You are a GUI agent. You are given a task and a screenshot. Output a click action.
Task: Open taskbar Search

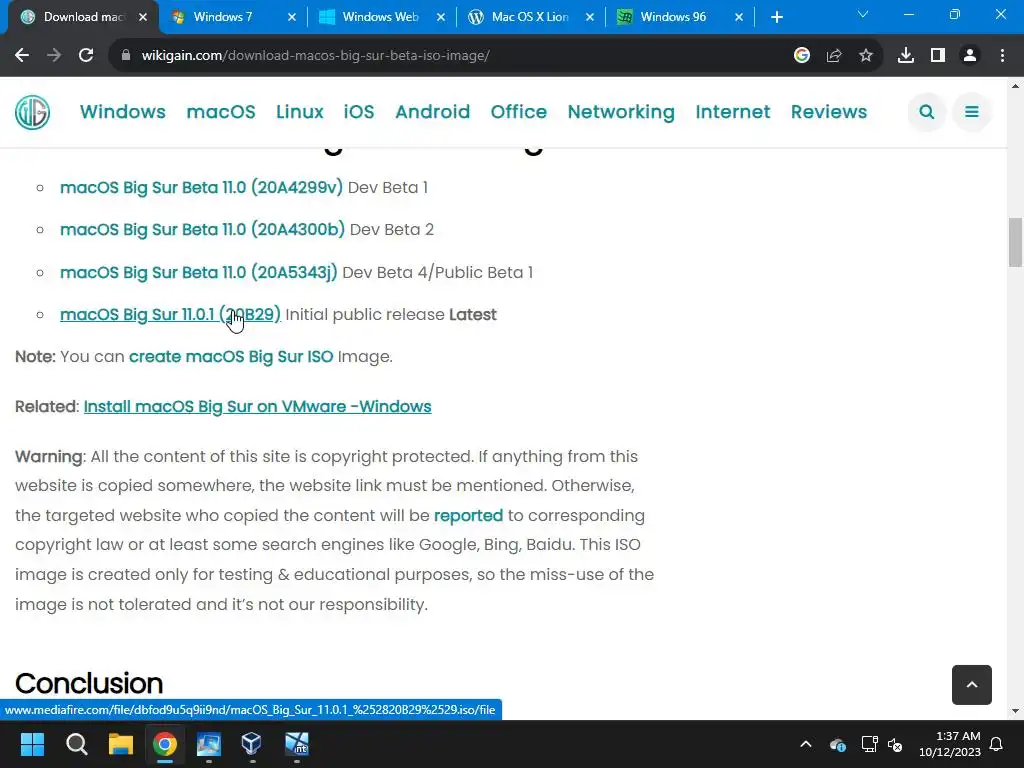tap(76, 744)
